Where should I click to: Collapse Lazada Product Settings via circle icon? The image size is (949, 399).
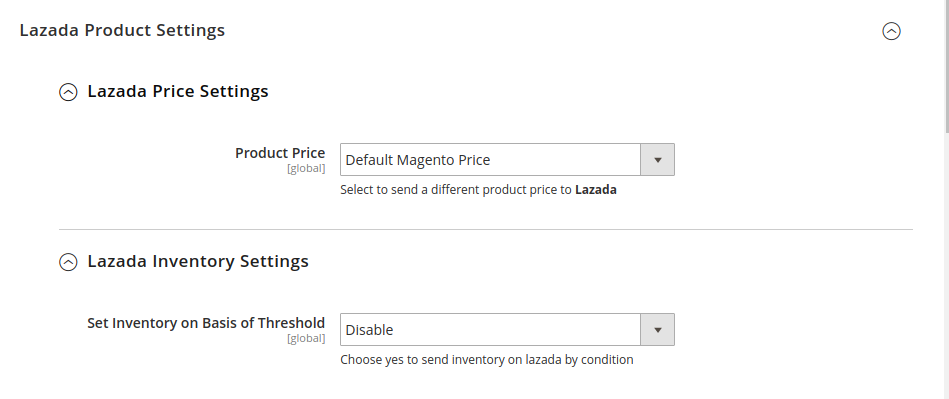(x=891, y=31)
